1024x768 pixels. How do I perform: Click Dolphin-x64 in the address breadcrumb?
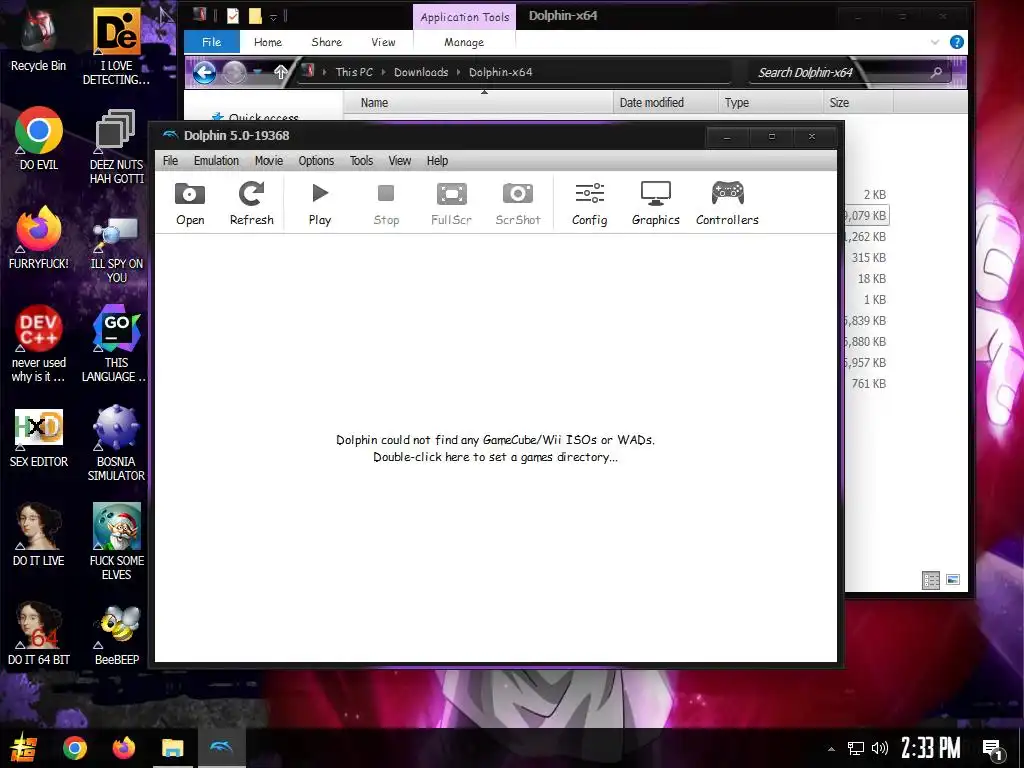pos(501,72)
